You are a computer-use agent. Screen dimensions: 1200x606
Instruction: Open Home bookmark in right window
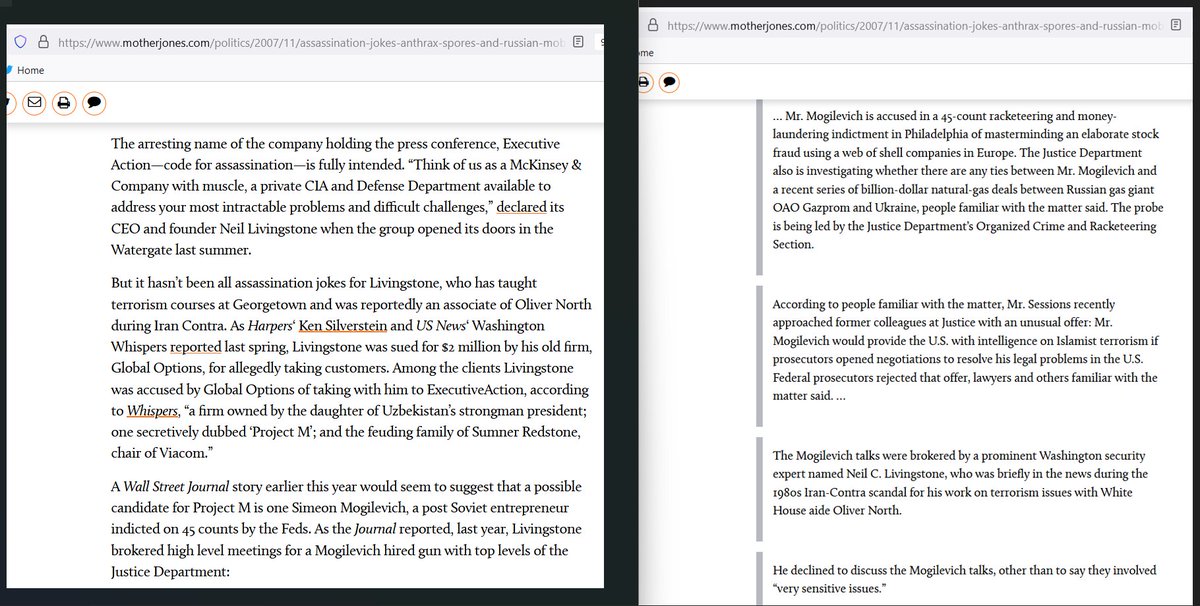tap(645, 52)
